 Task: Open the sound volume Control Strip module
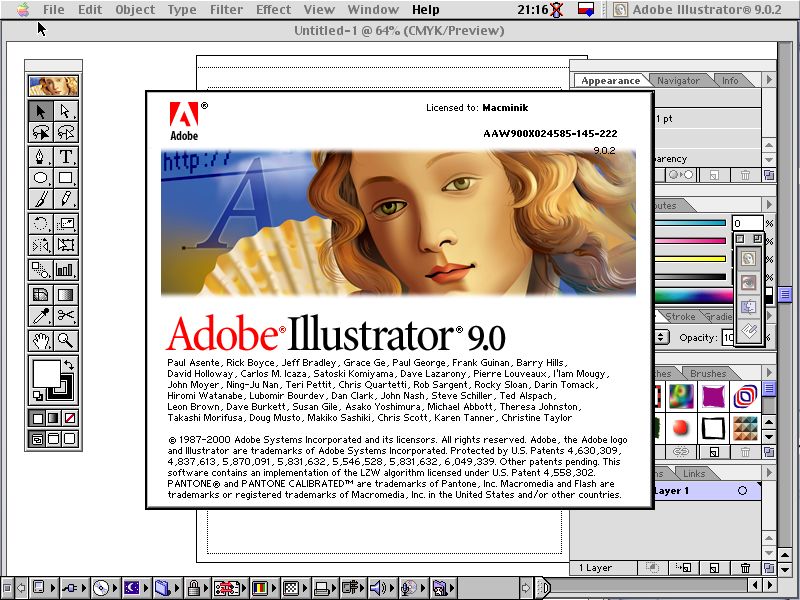pyautogui.click(x=381, y=588)
